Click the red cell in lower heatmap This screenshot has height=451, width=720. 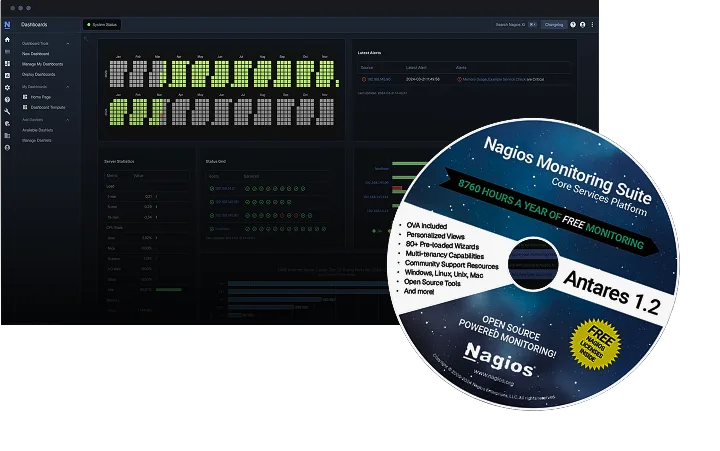point(162,115)
